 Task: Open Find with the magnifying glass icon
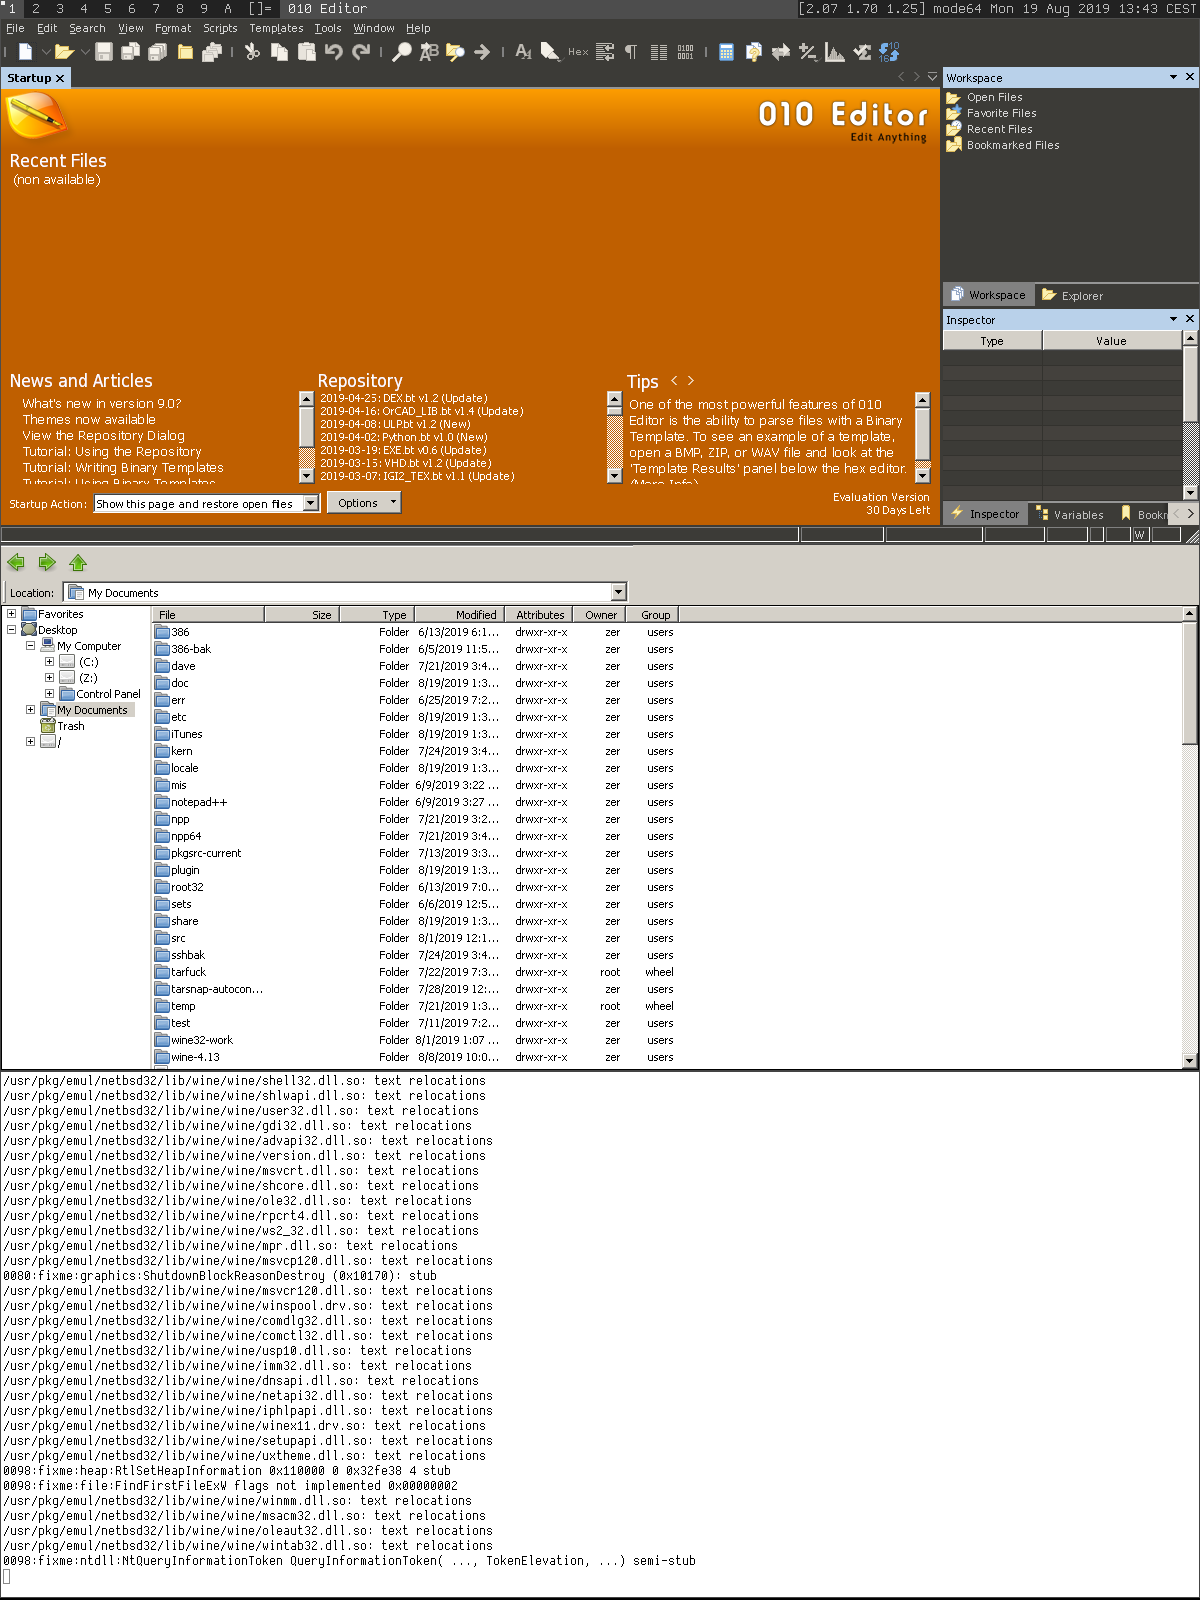[x=401, y=52]
